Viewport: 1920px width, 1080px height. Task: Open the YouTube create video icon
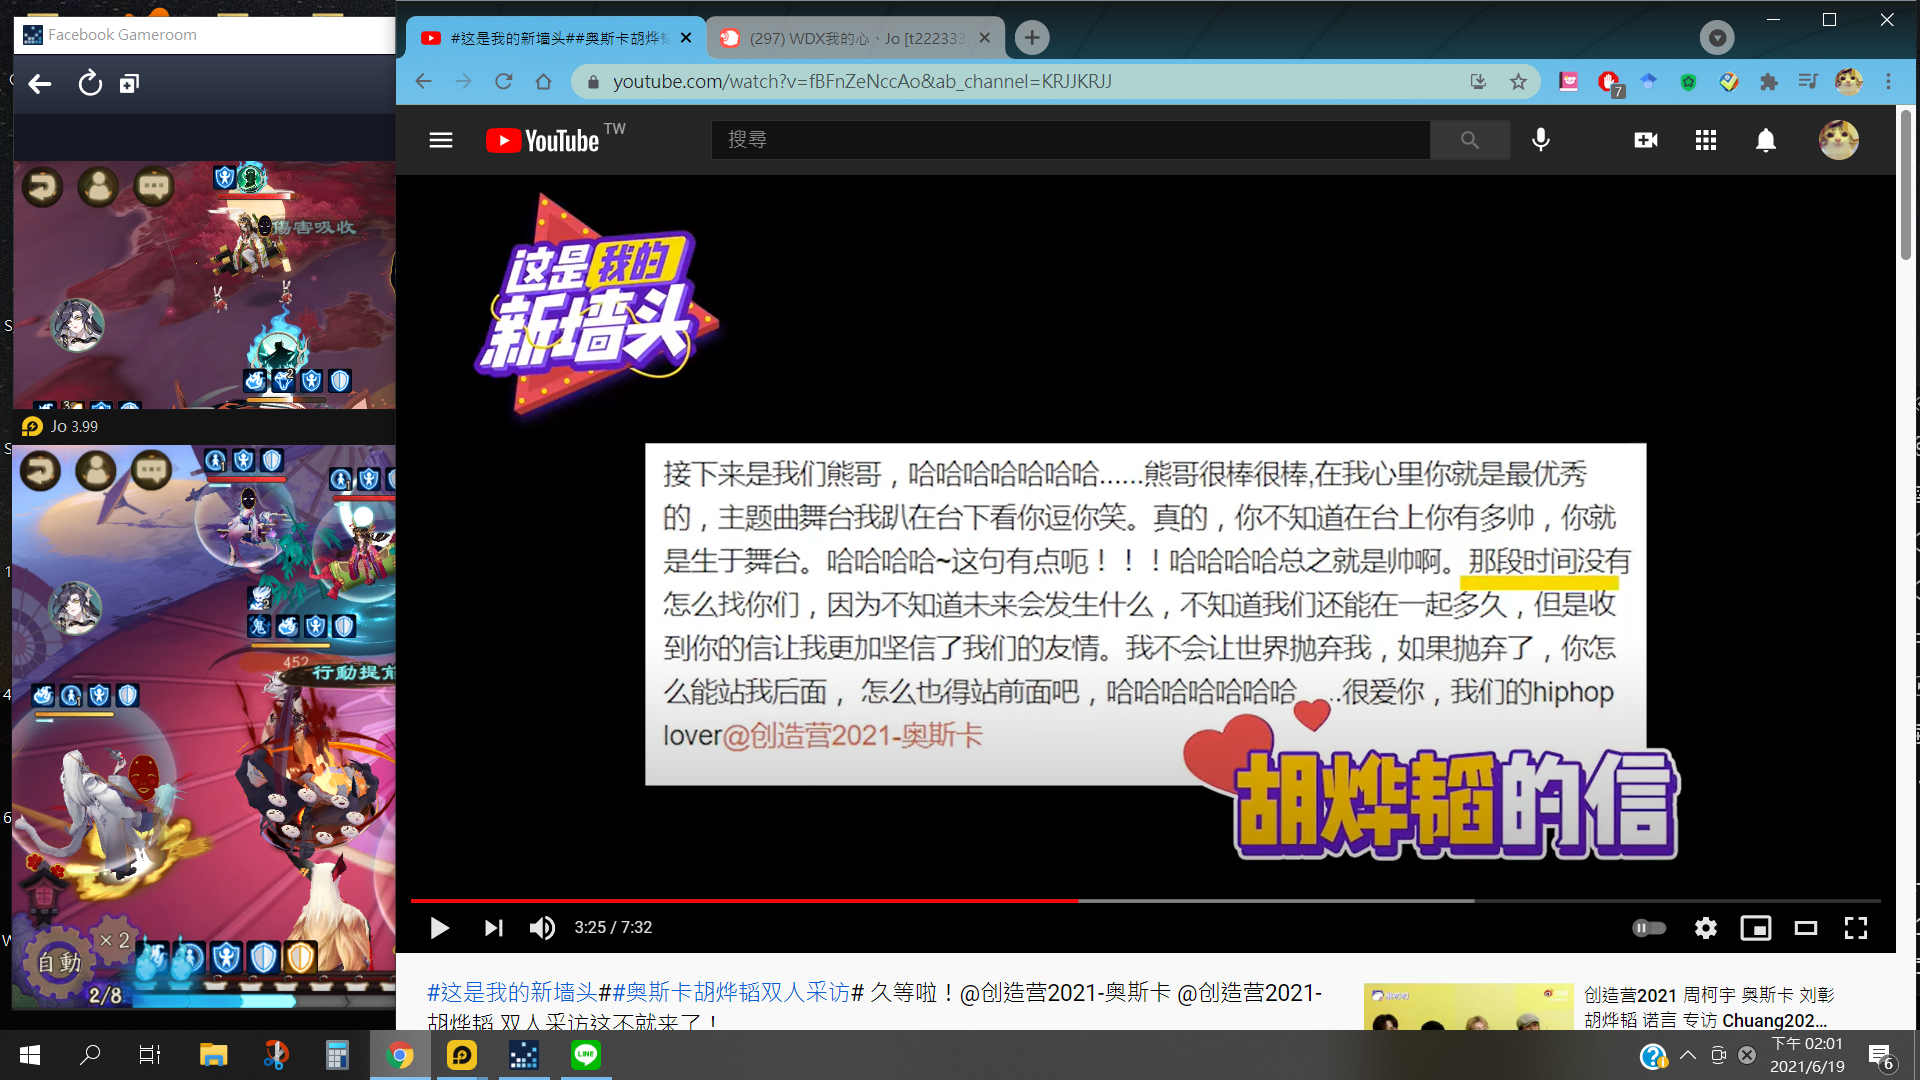tap(1646, 140)
